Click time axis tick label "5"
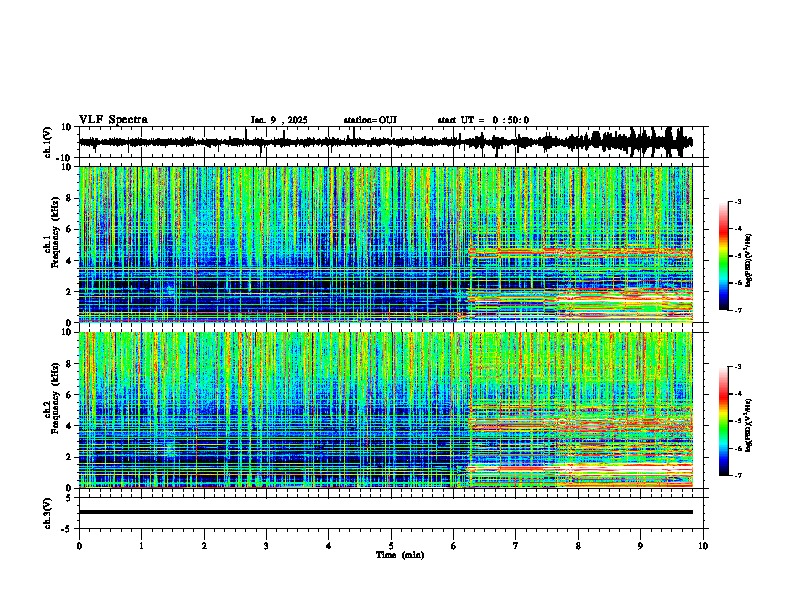This screenshot has width=792, height=612. (391, 546)
